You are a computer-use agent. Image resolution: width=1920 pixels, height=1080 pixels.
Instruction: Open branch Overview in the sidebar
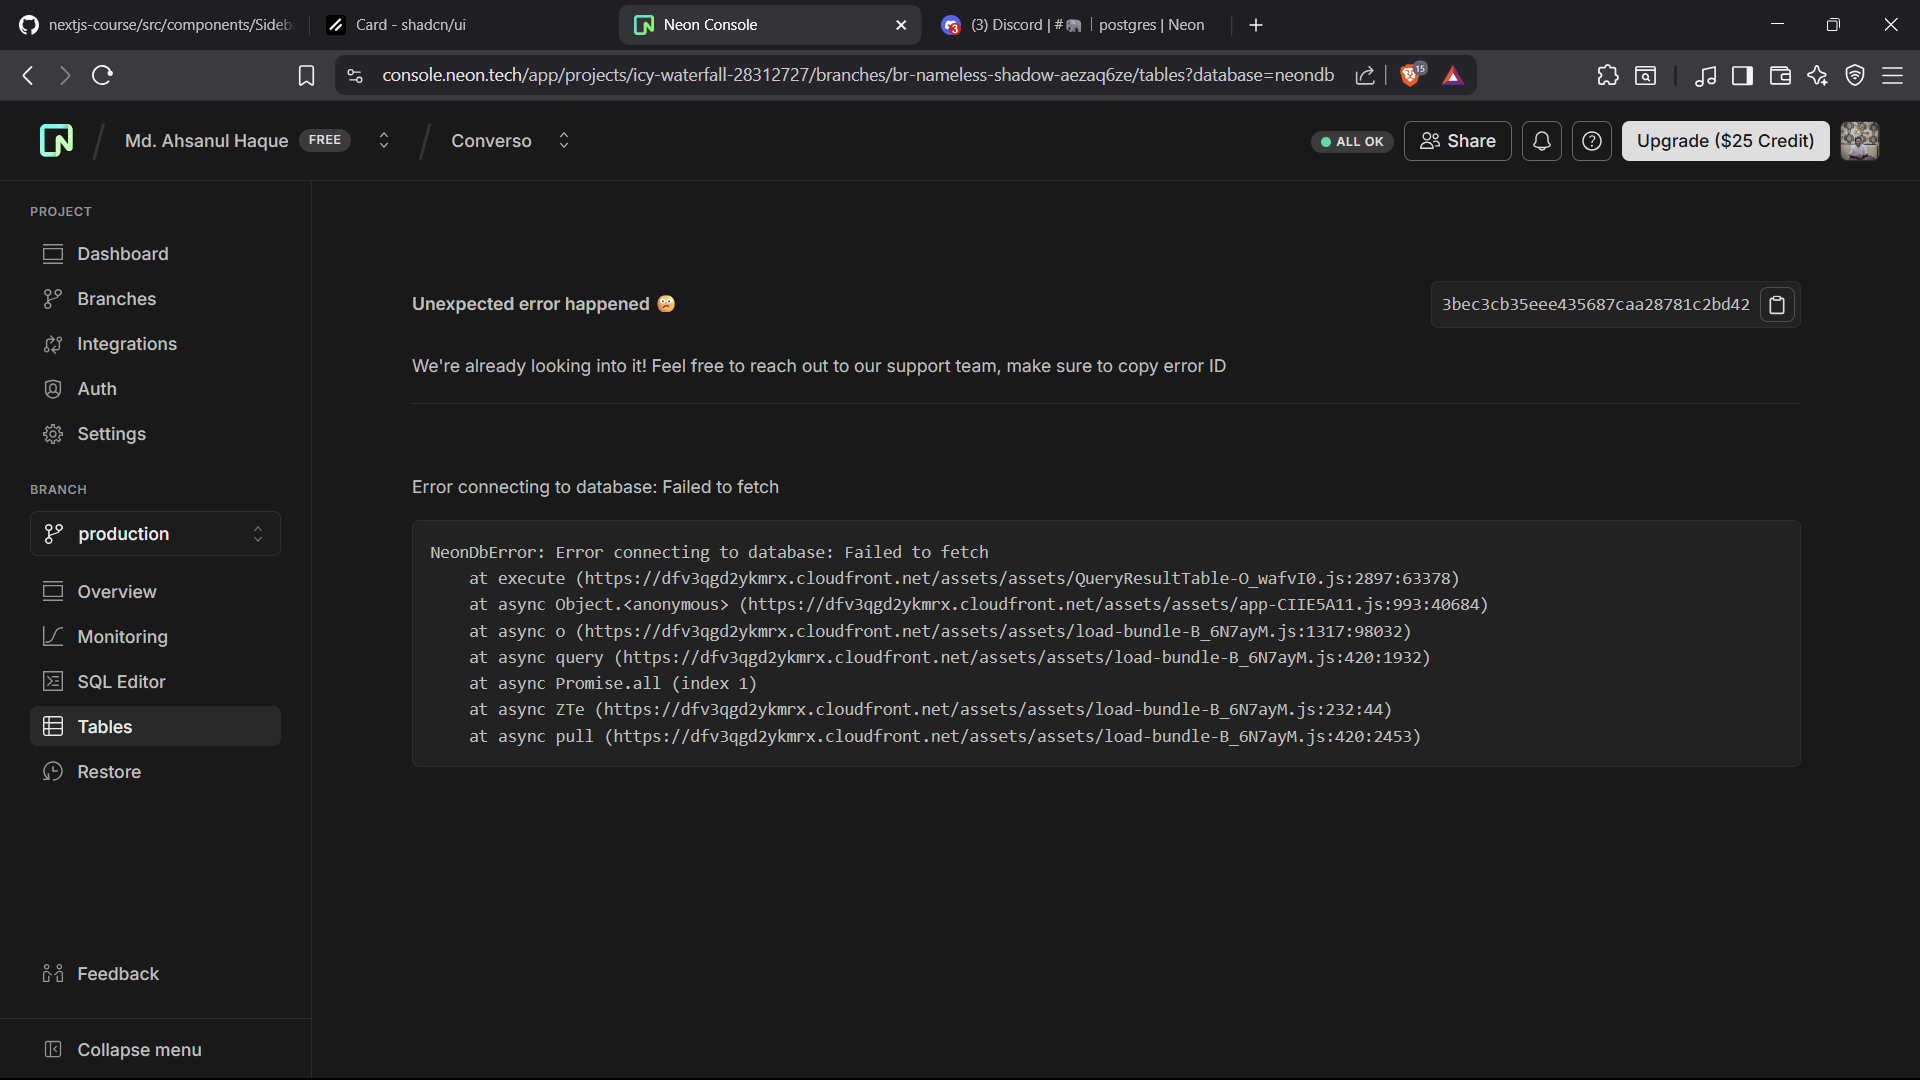[155, 592]
